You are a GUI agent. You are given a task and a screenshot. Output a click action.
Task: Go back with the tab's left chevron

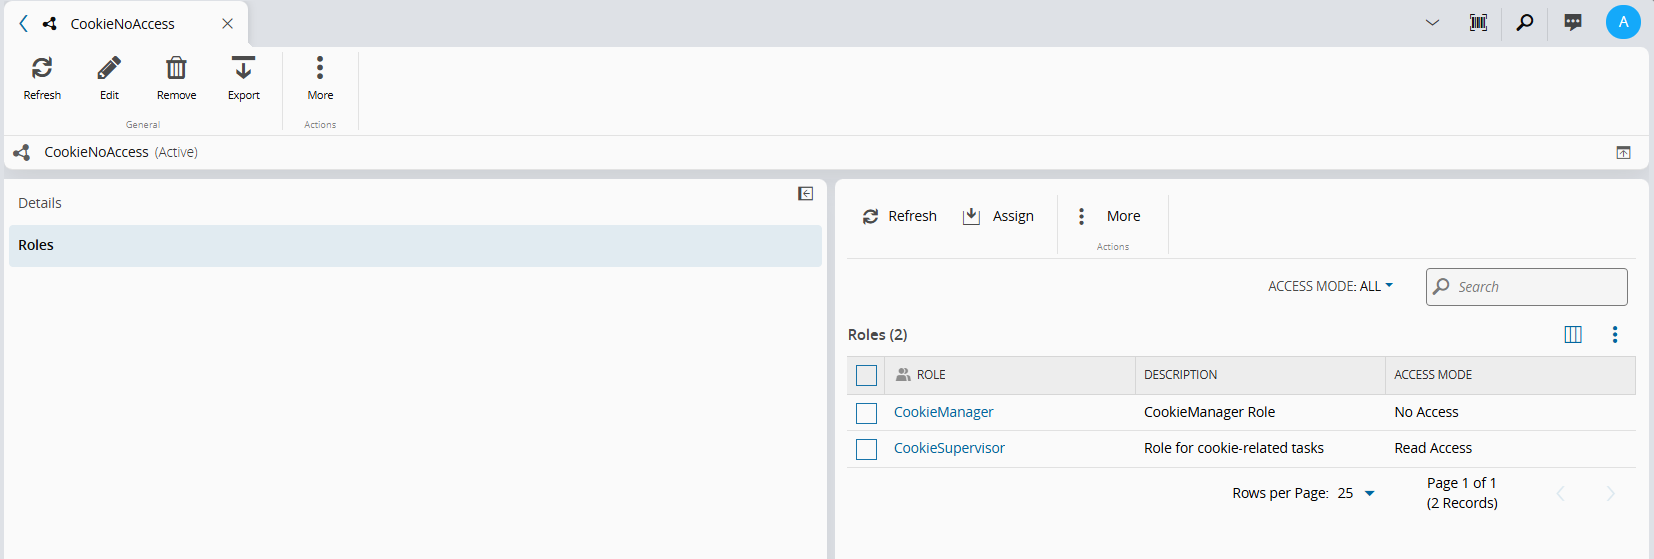pos(23,23)
